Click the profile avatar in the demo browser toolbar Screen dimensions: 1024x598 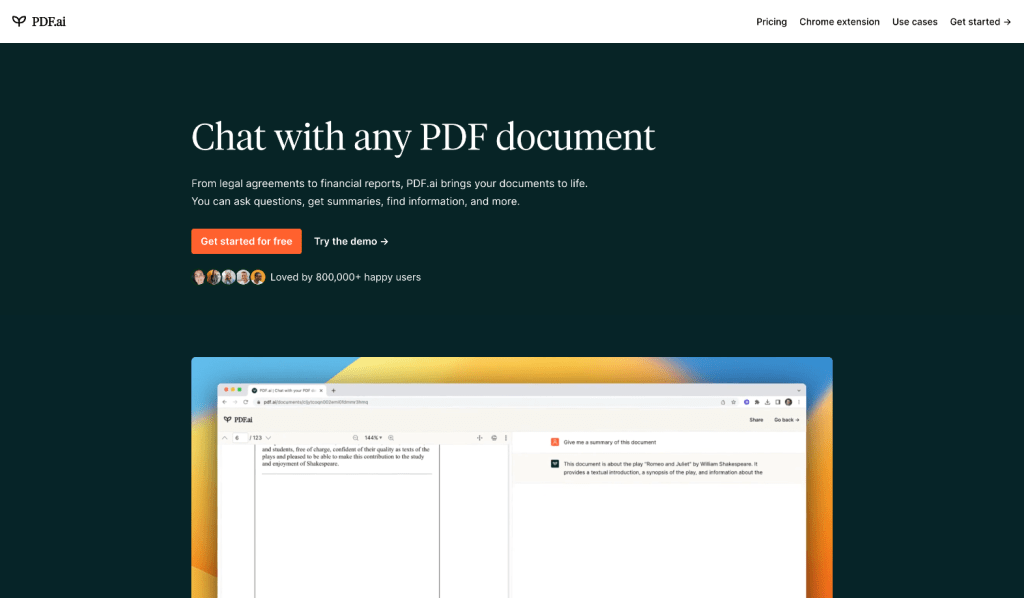pyautogui.click(x=788, y=402)
